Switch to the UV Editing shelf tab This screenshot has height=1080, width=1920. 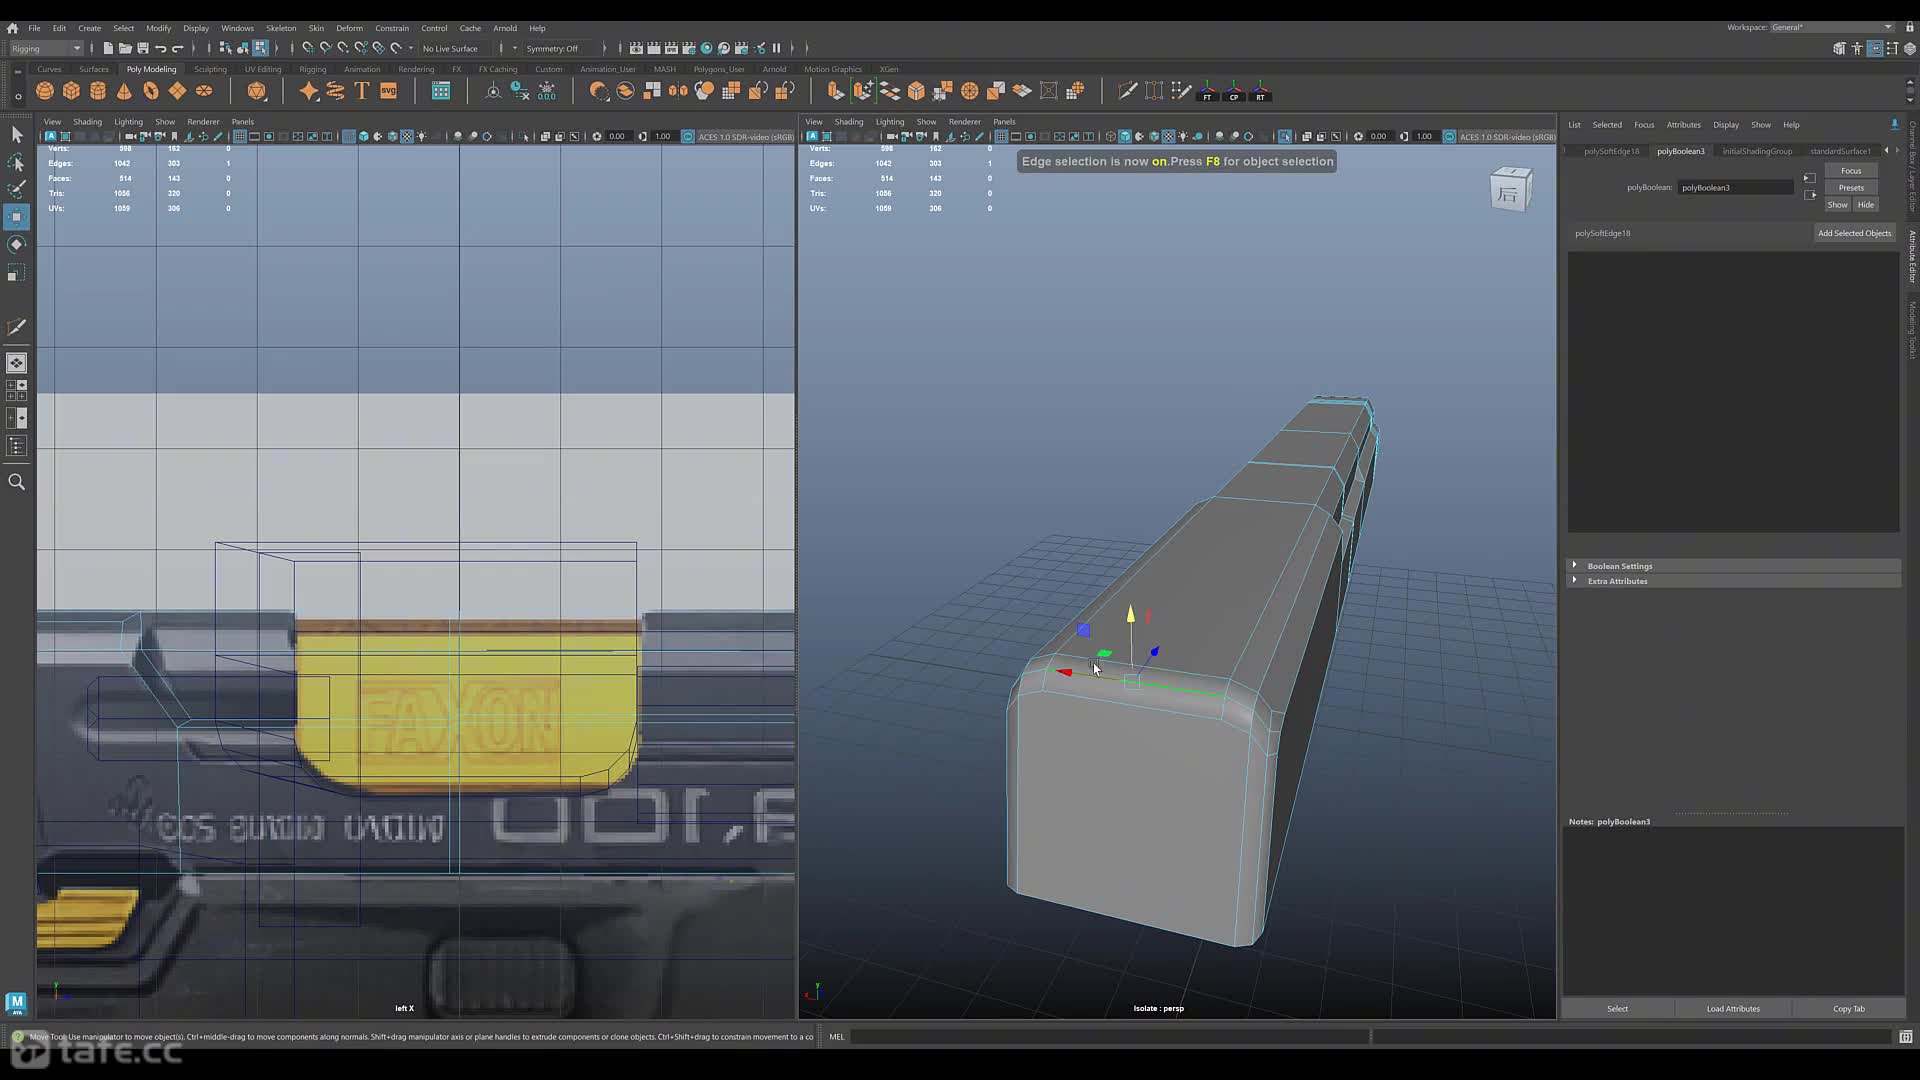pos(263,69)
